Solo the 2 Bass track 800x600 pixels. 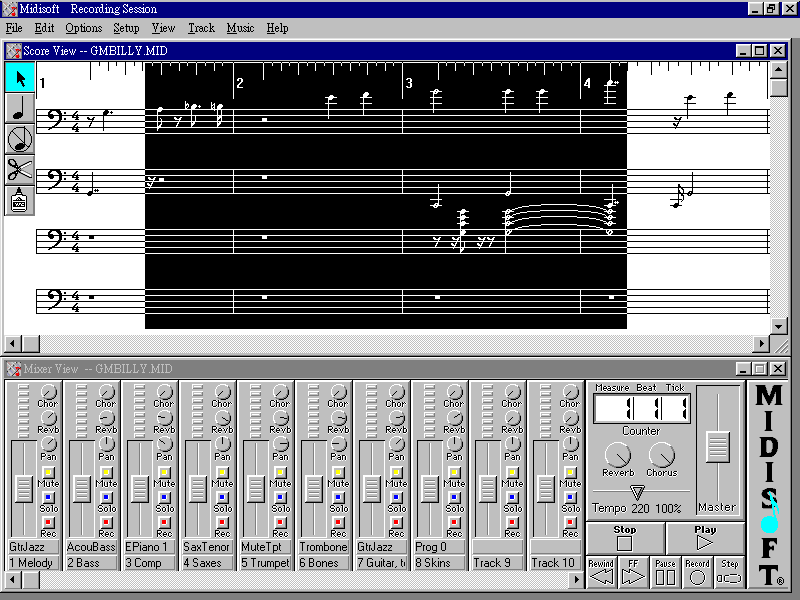[x=106, y=497]
